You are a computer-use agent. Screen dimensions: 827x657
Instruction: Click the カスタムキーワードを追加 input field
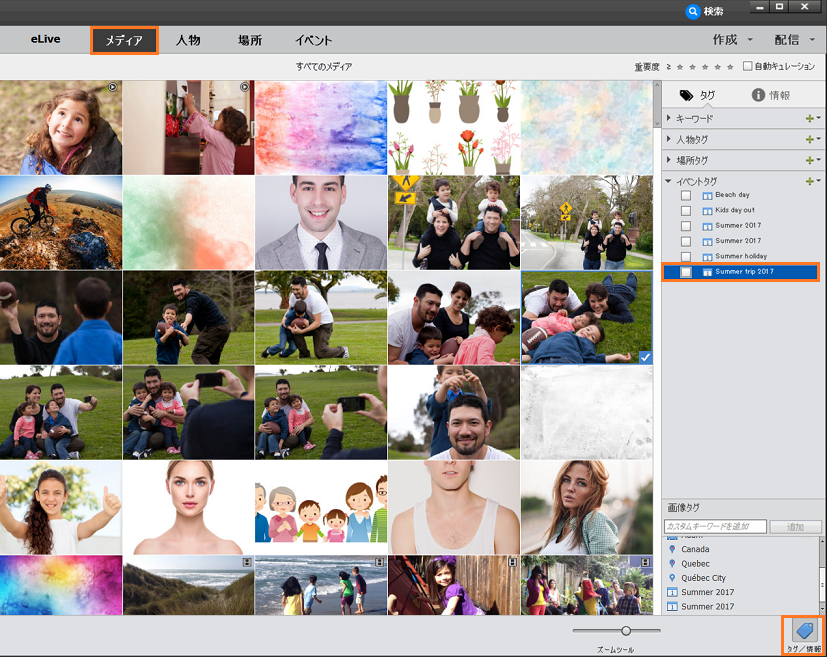(715, 526)
